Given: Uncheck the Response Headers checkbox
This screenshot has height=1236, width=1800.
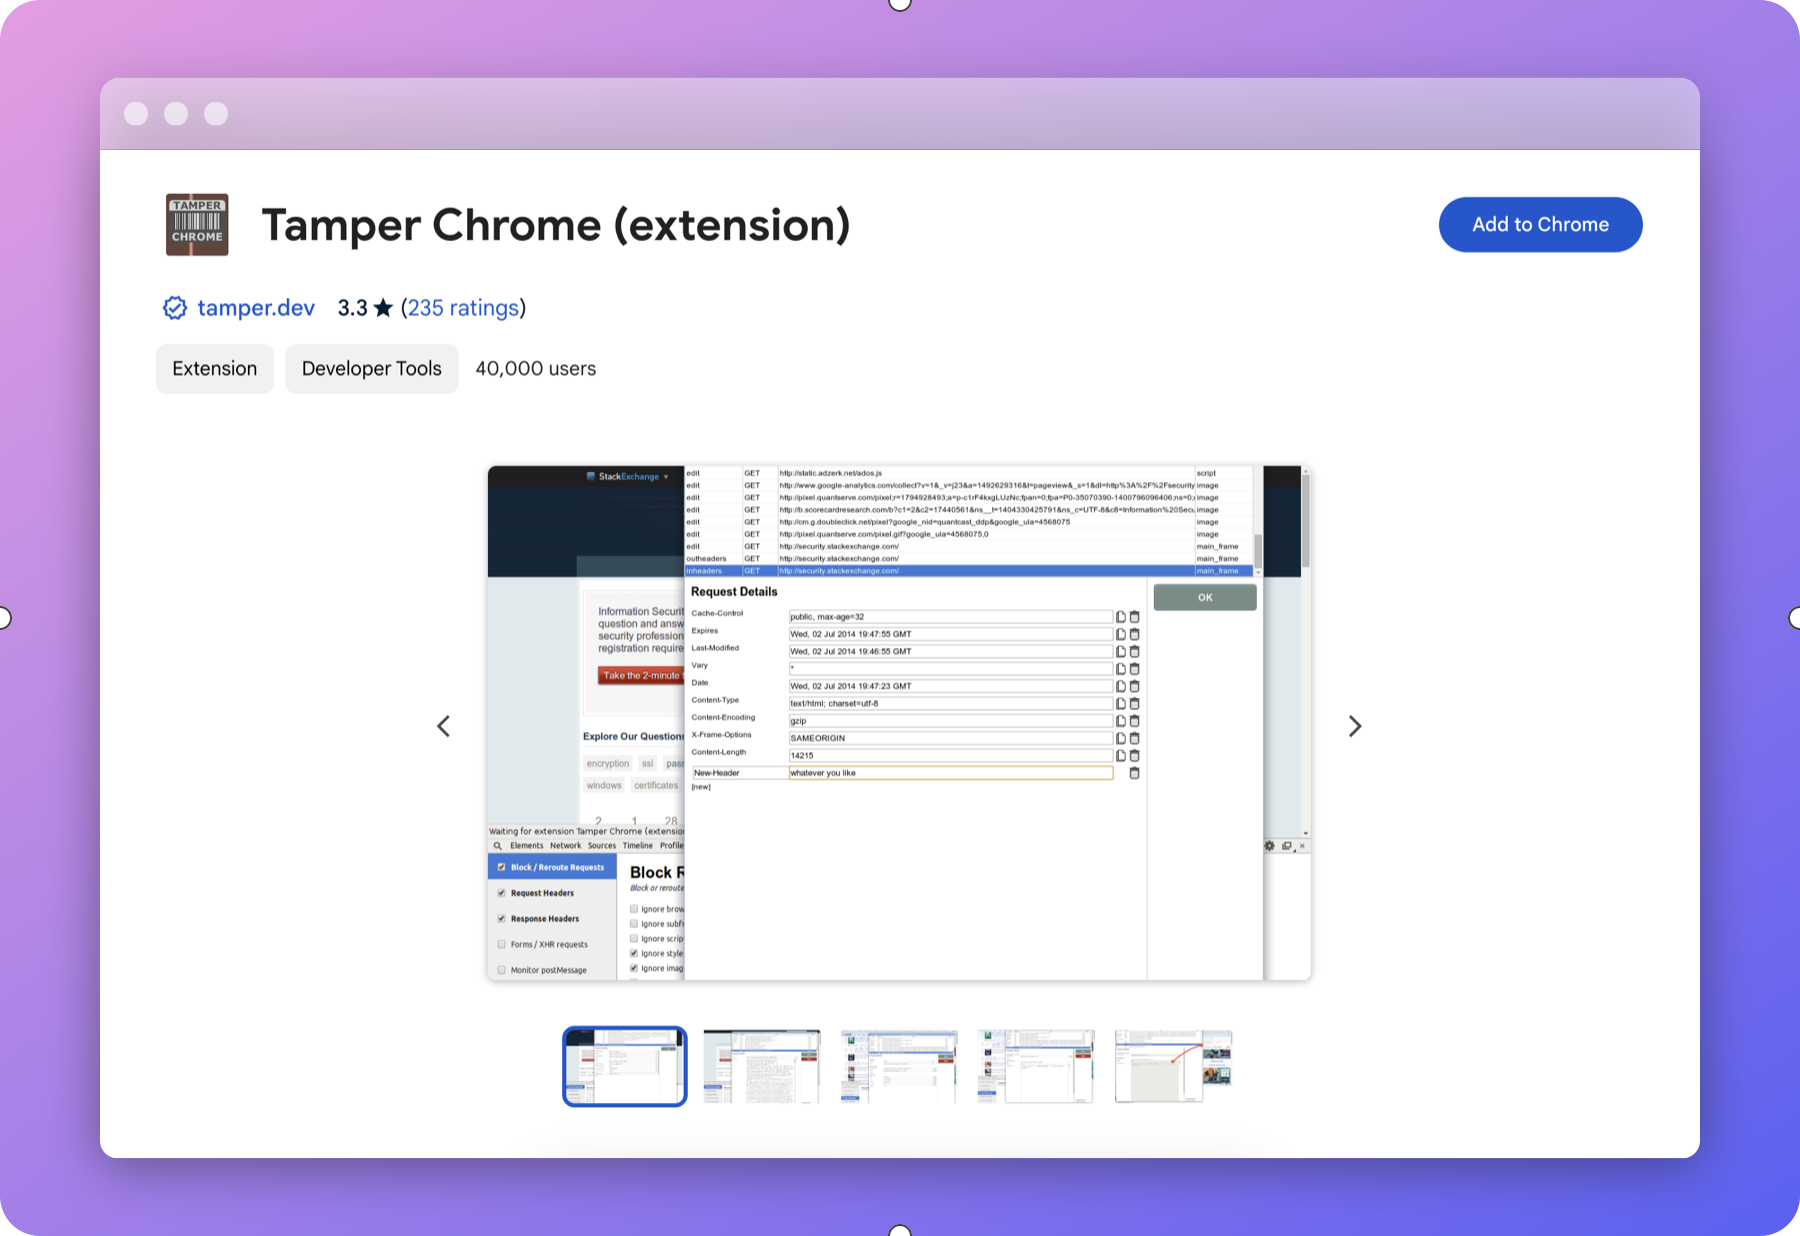Looking at the screenshot, I should click(501, 919).
